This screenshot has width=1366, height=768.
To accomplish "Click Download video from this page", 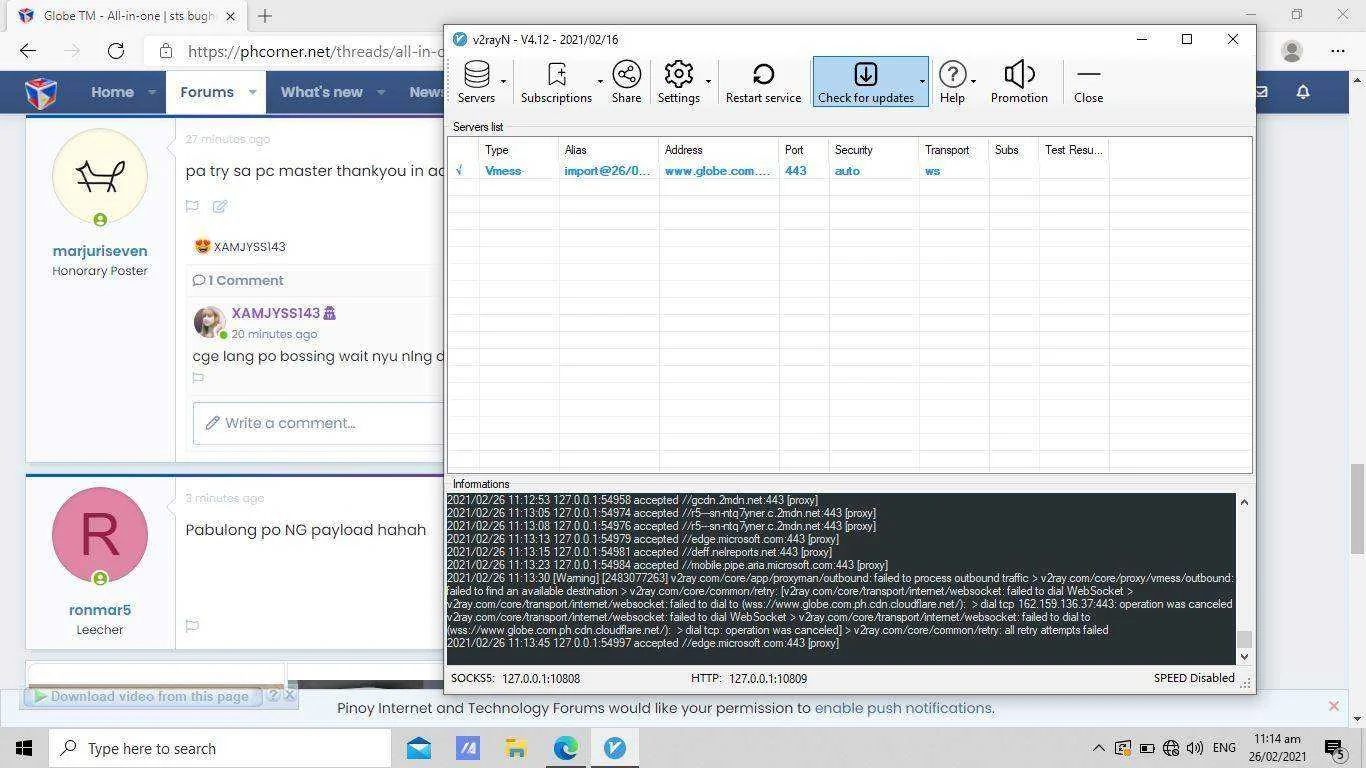I will [141, 696].
